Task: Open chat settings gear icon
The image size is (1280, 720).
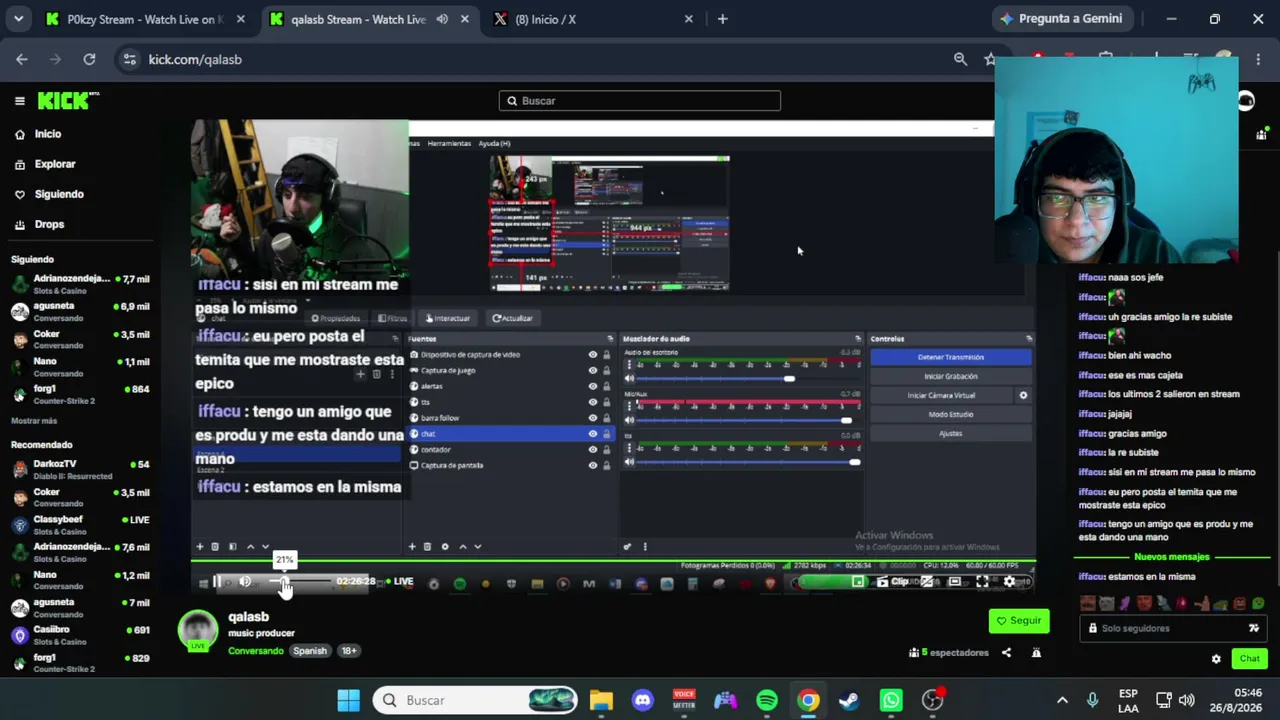Action: [x=1216, y=659]
